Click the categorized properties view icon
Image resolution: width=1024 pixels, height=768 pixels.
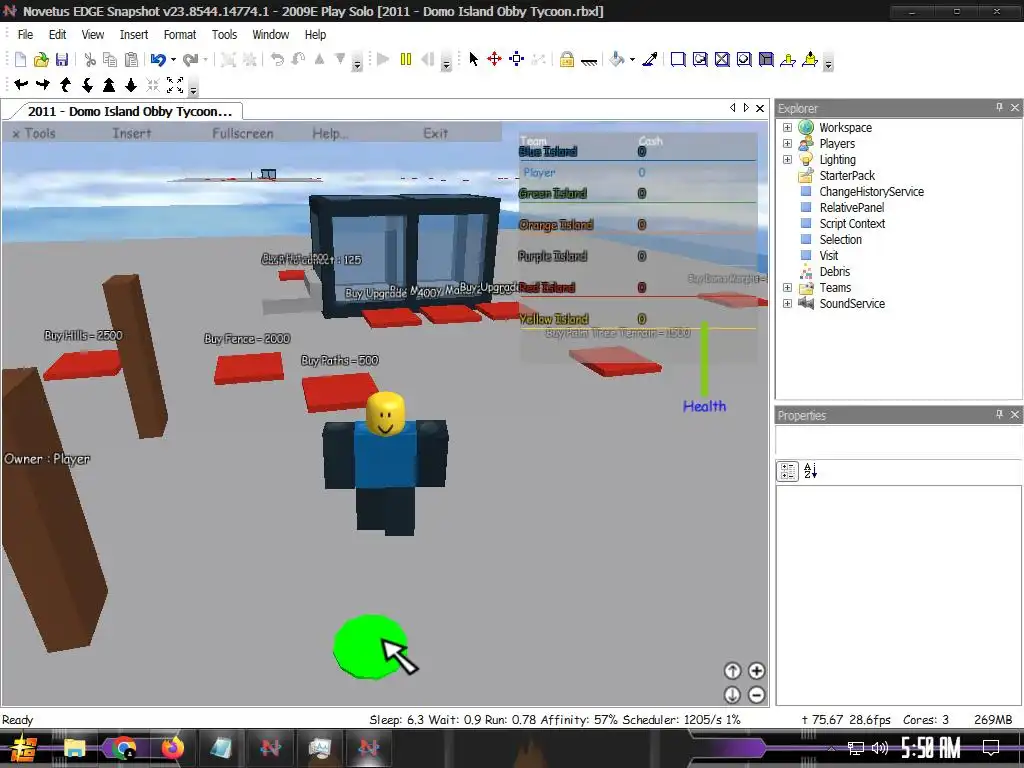click(x=788, y=471)
